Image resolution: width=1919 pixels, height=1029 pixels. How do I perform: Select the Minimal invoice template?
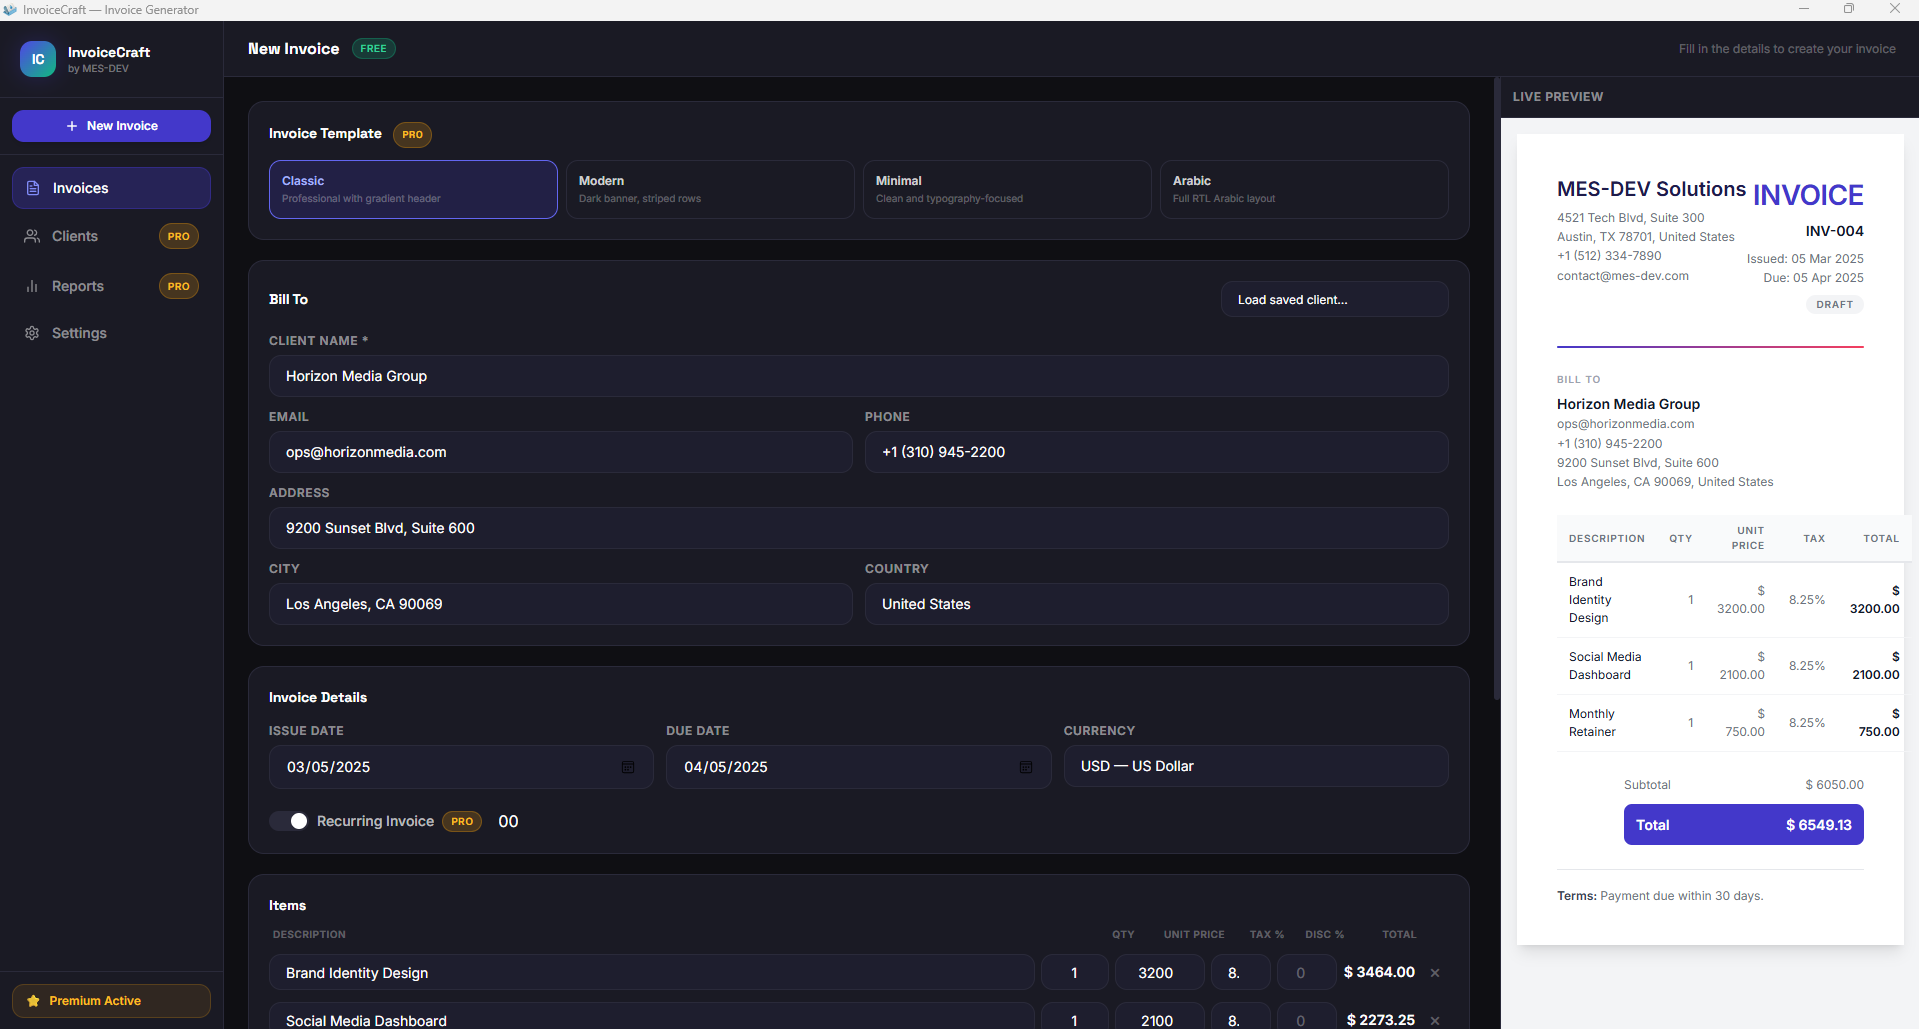click(1007, 189)
